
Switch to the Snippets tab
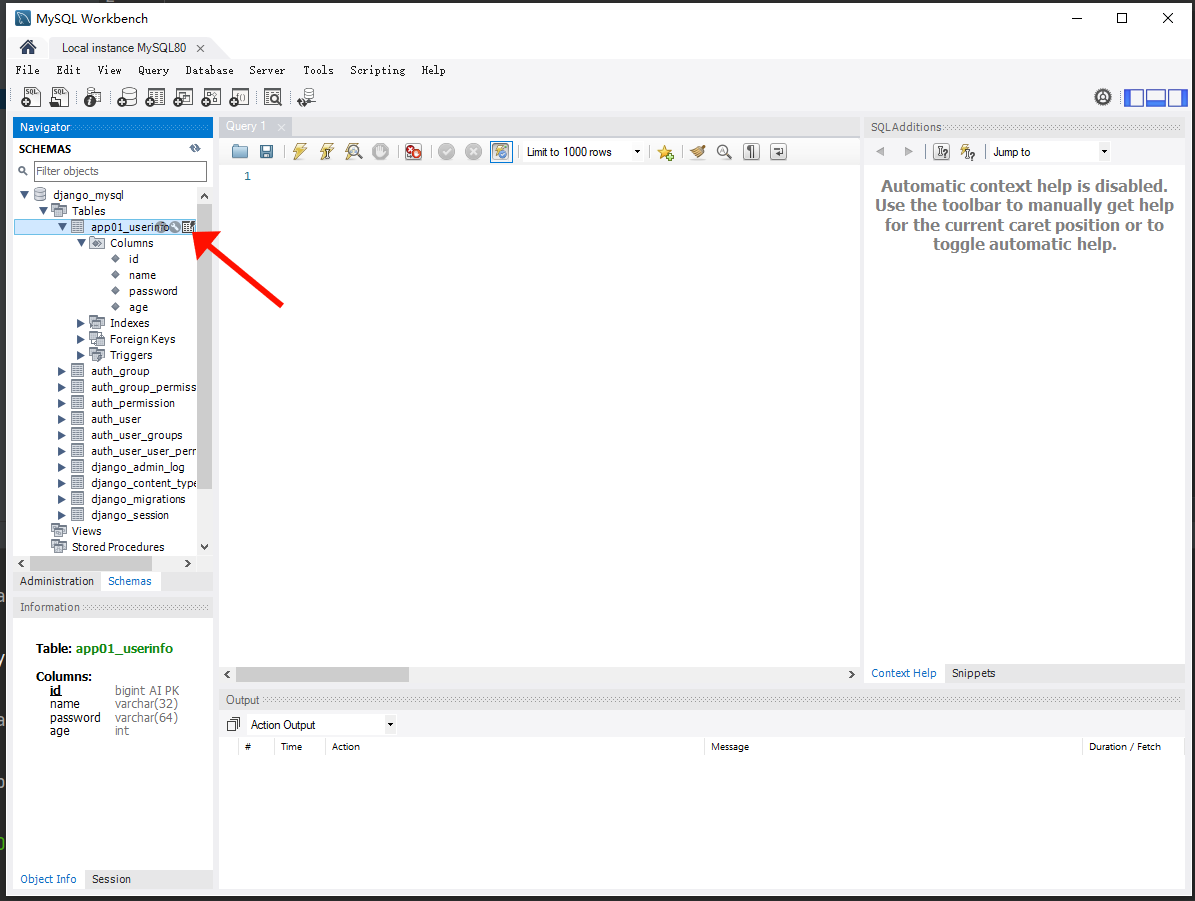tap(973, 673)
